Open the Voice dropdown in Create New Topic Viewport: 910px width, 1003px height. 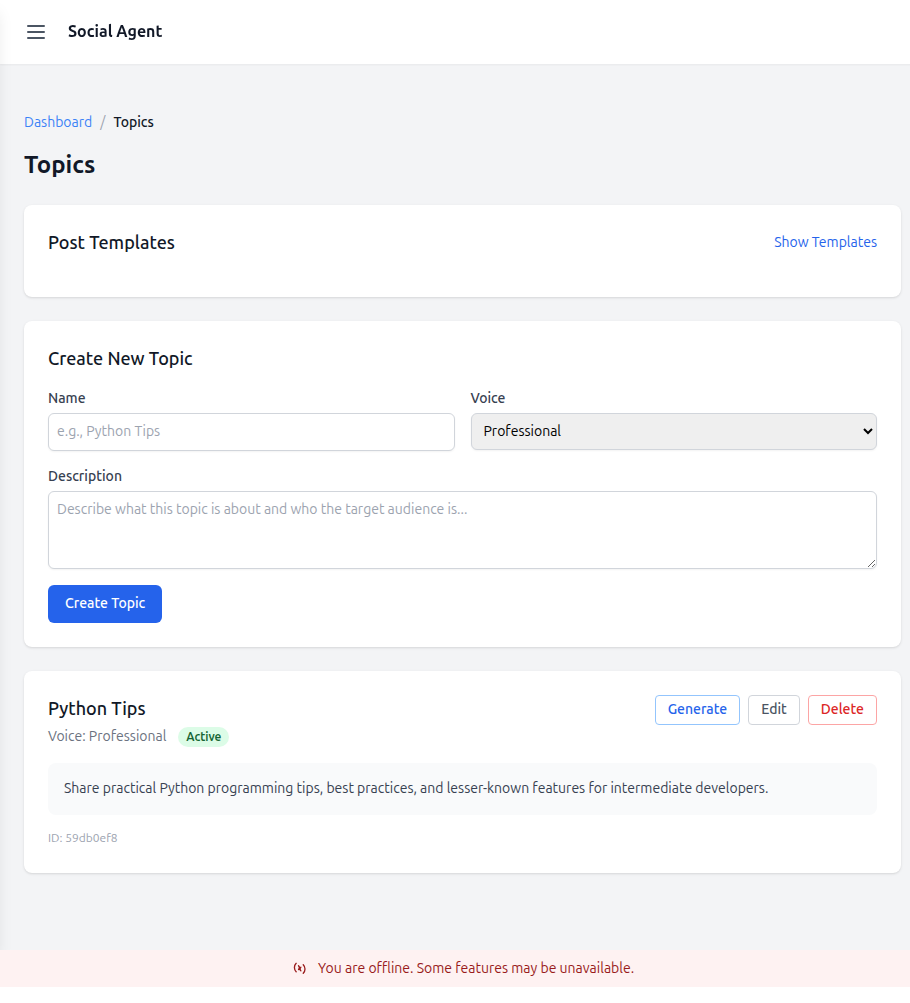[673, 431]
